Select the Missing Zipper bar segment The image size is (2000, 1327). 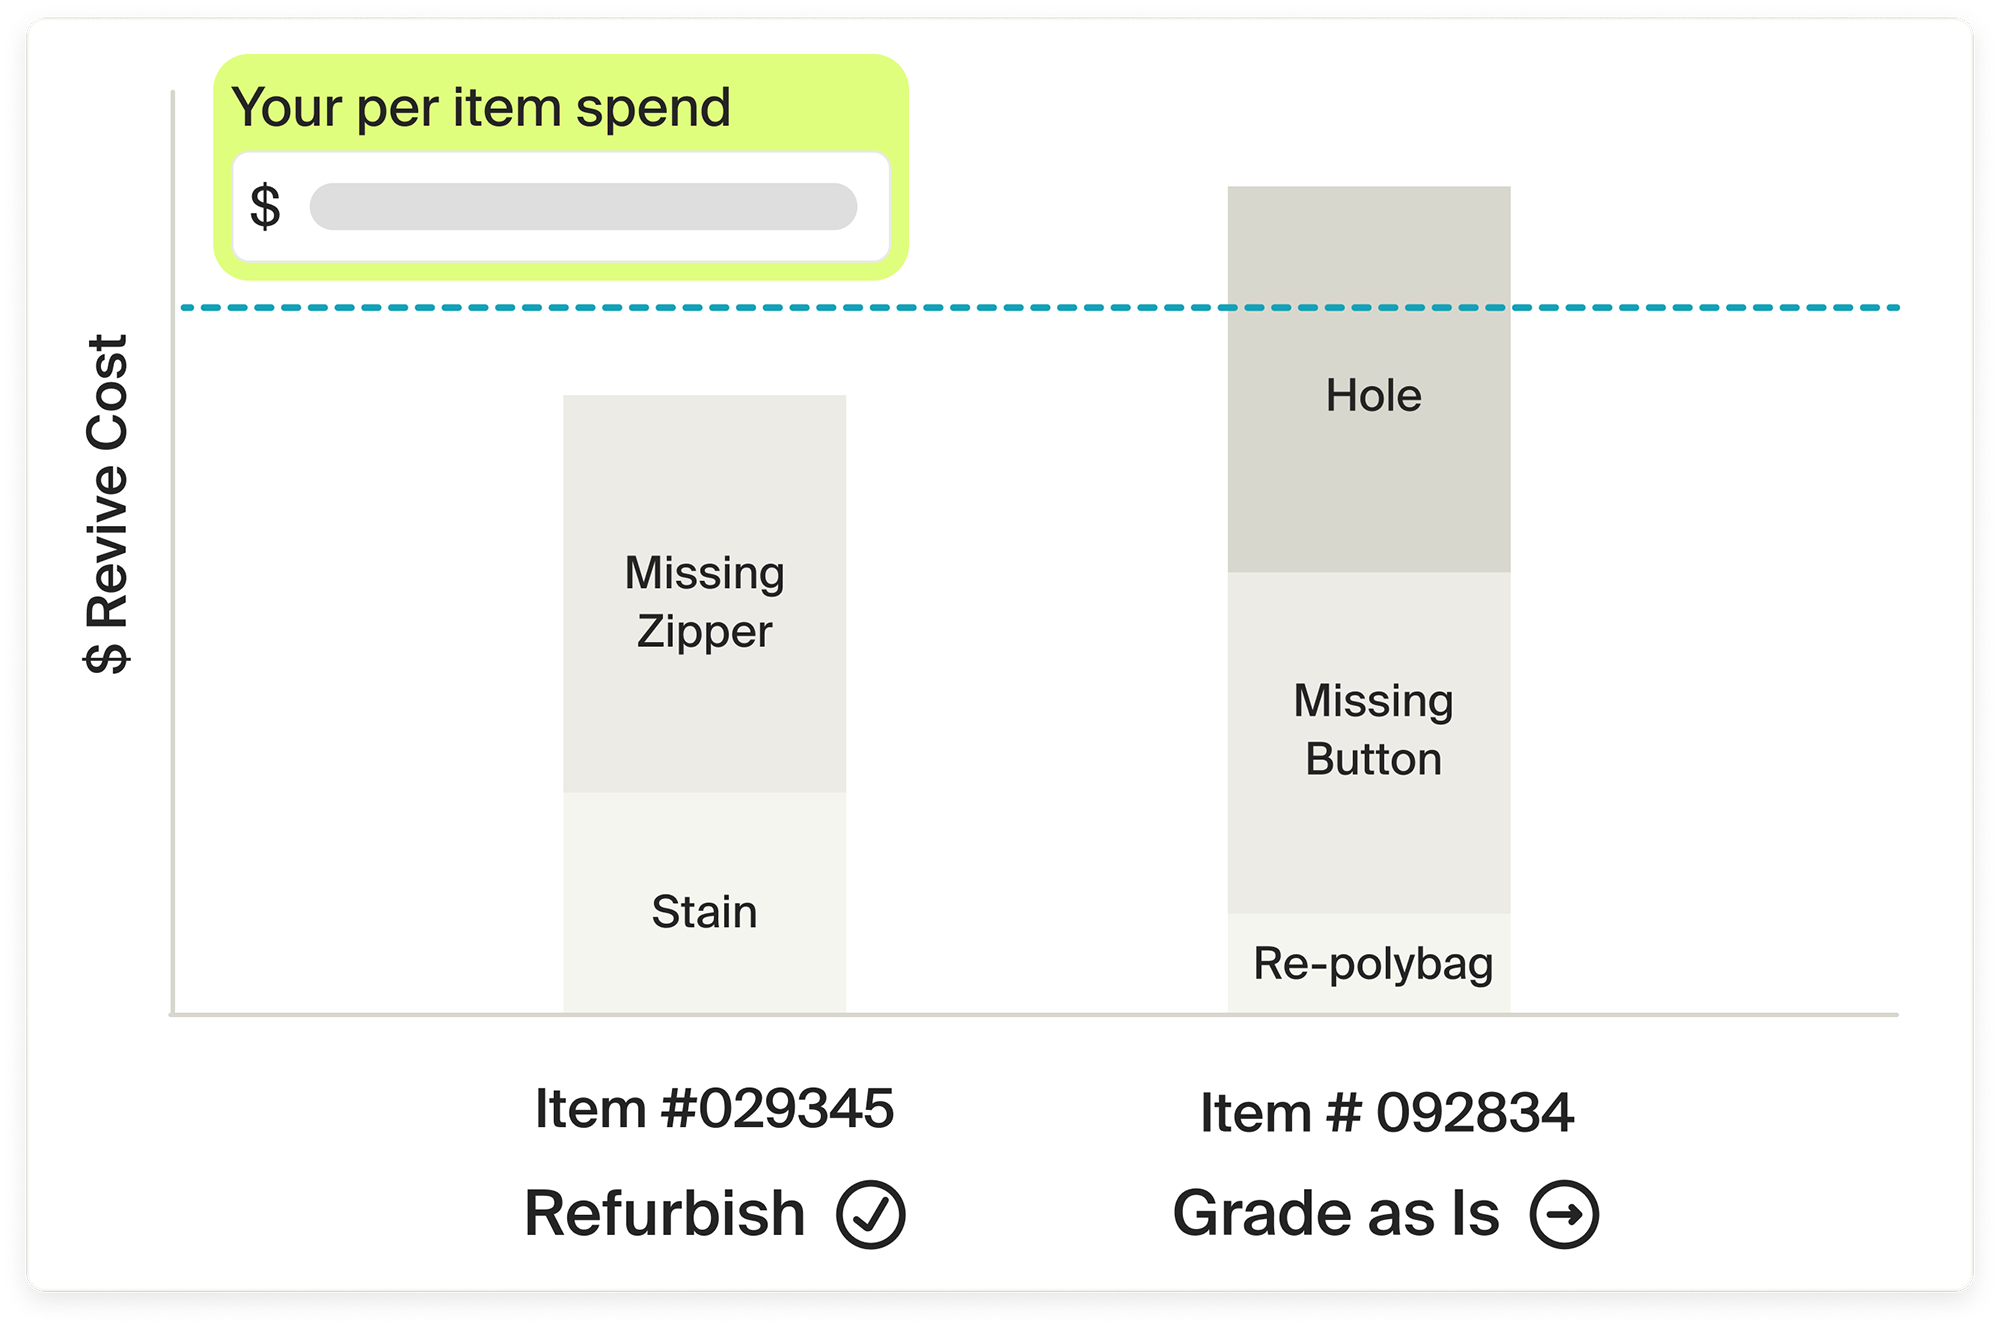pyautogui.click(x=704, y=594)
